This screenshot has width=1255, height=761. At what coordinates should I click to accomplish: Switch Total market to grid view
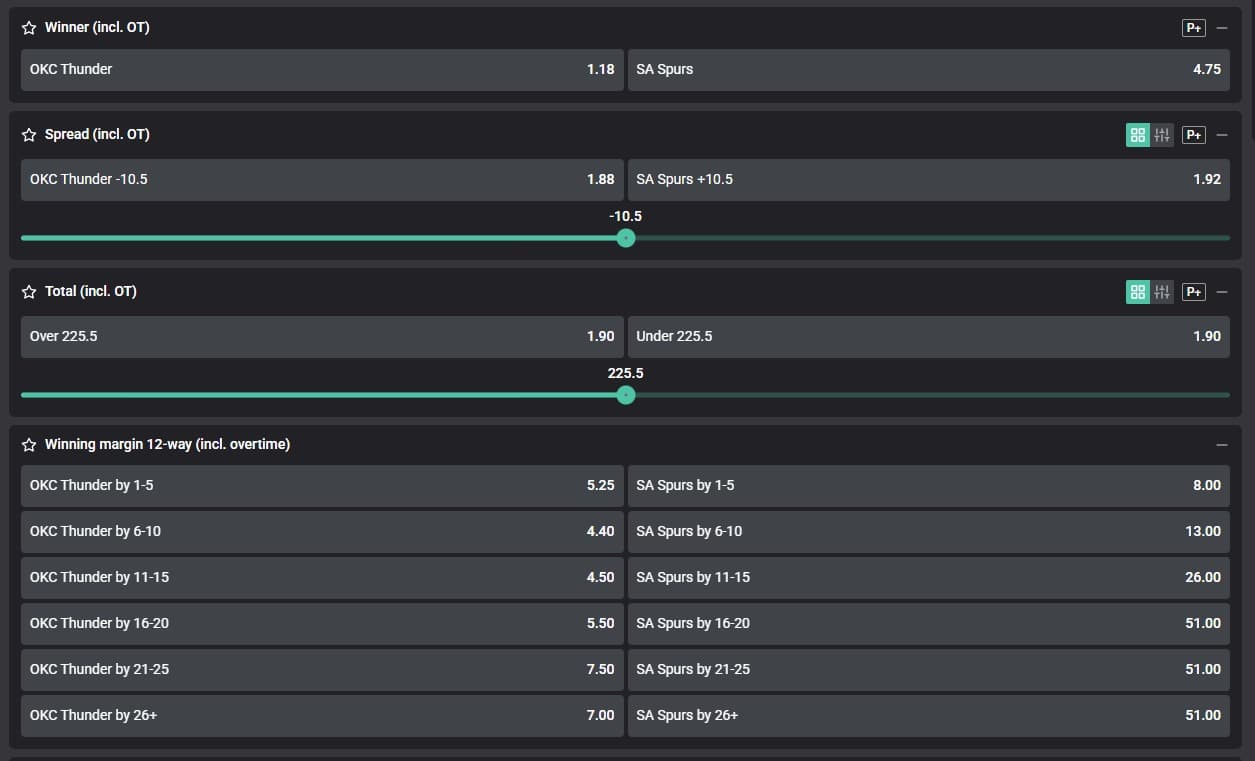1138,292
